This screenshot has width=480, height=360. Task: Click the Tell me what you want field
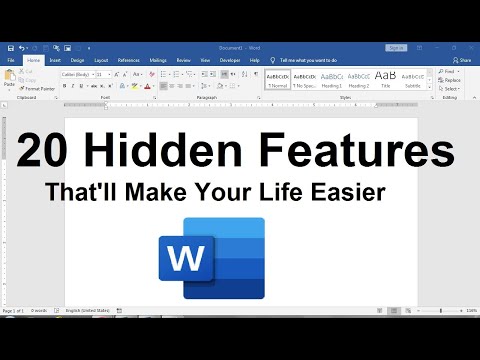308,60
